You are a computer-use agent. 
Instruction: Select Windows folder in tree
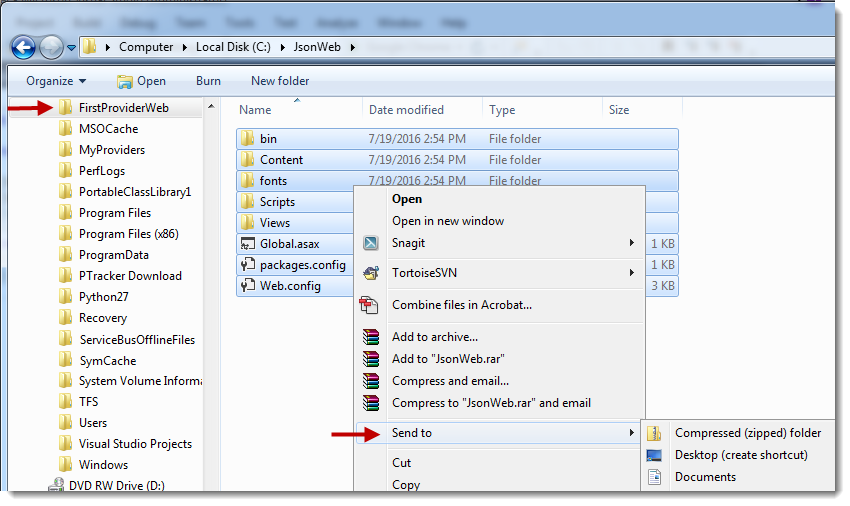point(104,466)
